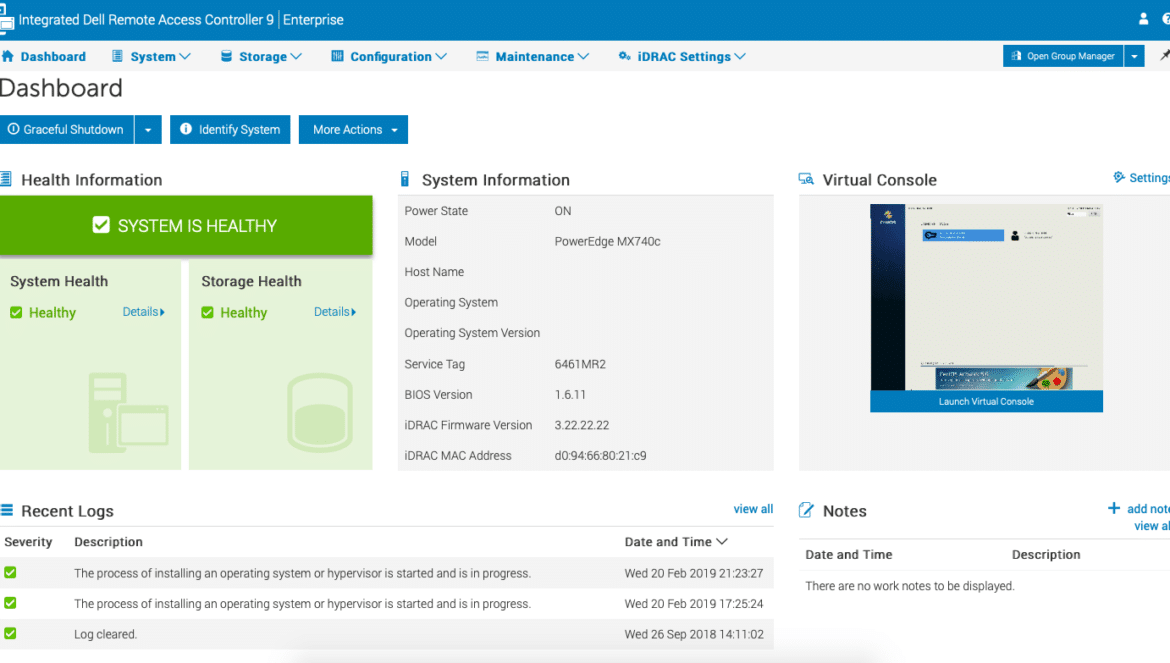Click System Health healthy check icon
This screenshot has width=1170, height=663.
click(16, 312)
